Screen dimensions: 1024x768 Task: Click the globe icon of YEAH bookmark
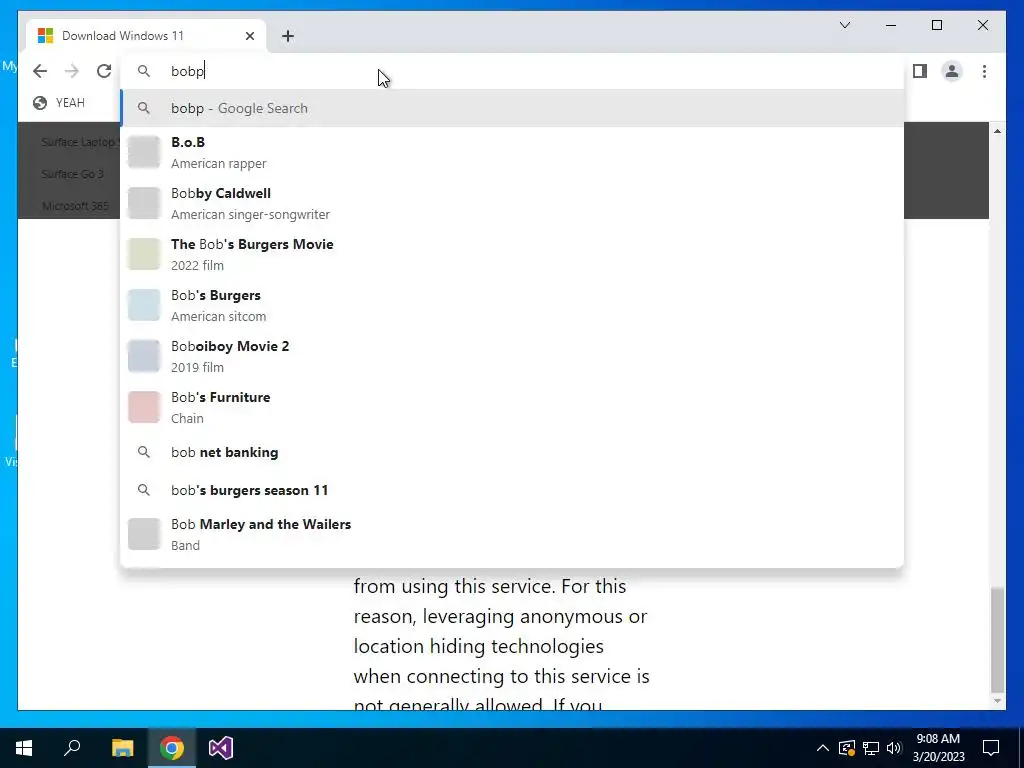point(40,103)
